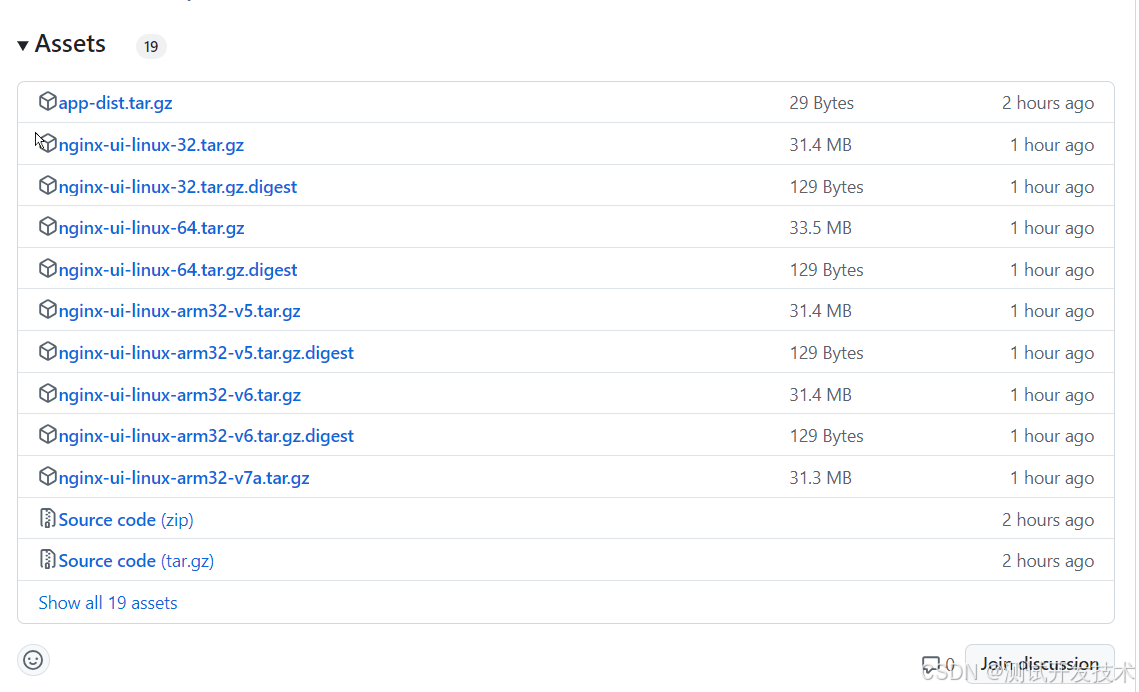
Task: Click the Join discussion button
Action: [x=1039, y=664]
